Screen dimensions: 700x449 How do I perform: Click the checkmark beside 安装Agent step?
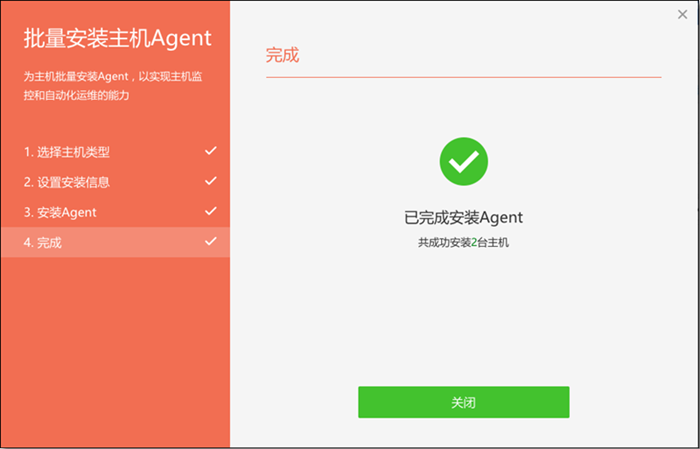click(210, 211)
